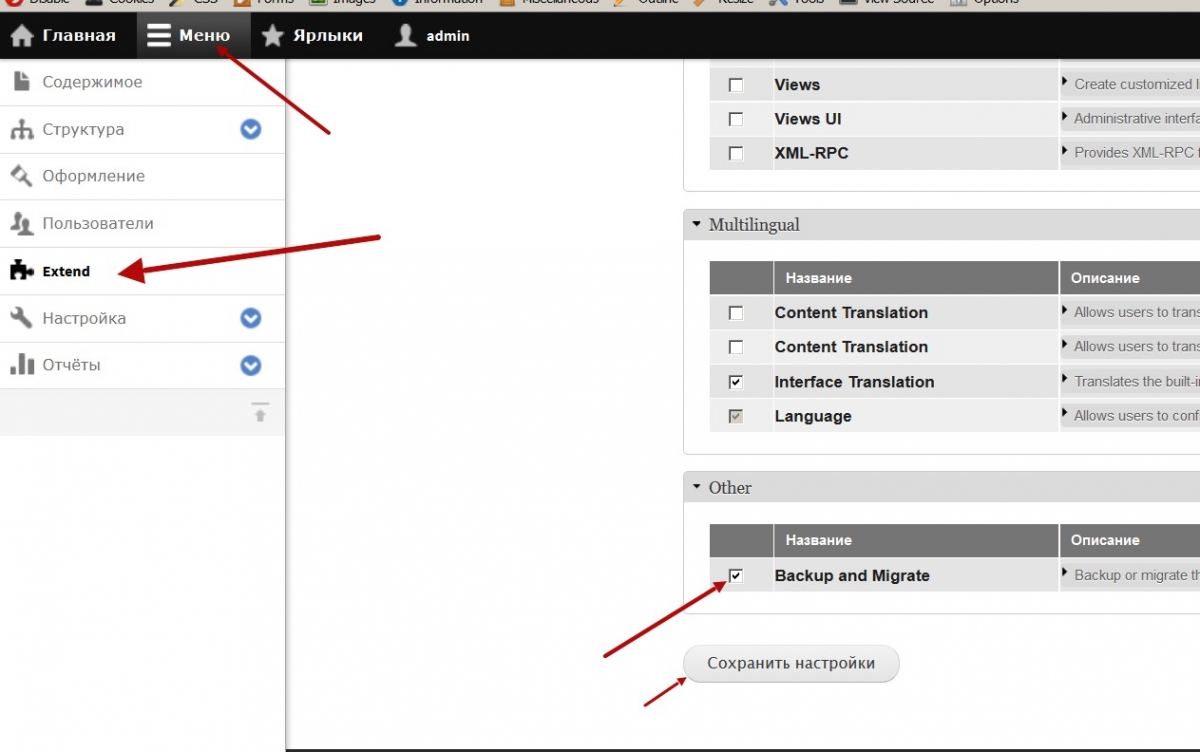The width and height of the screenshot is (1200, 752).
Task: Toggle the Interface Translation checkbox
Action: click(736, 382)
